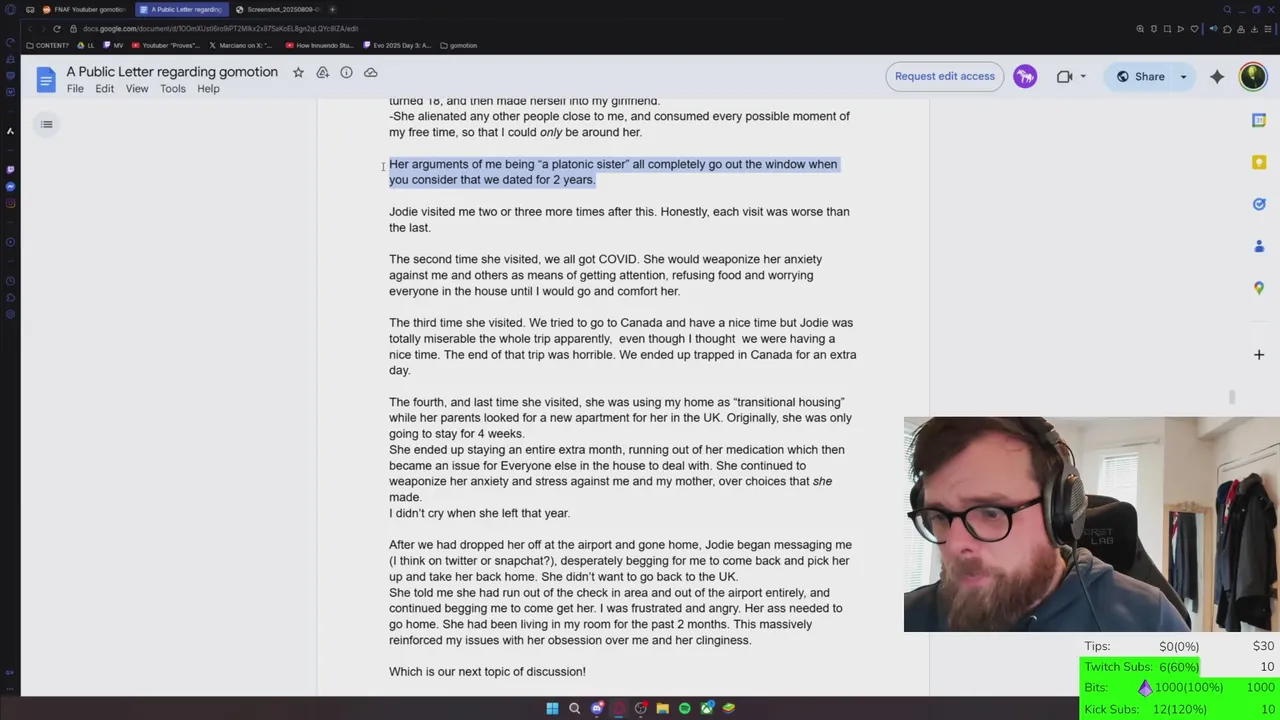This screenshot has width=1280, height=720.
Task: Open Spotify from the taskbar
Action: pos(685,708)
